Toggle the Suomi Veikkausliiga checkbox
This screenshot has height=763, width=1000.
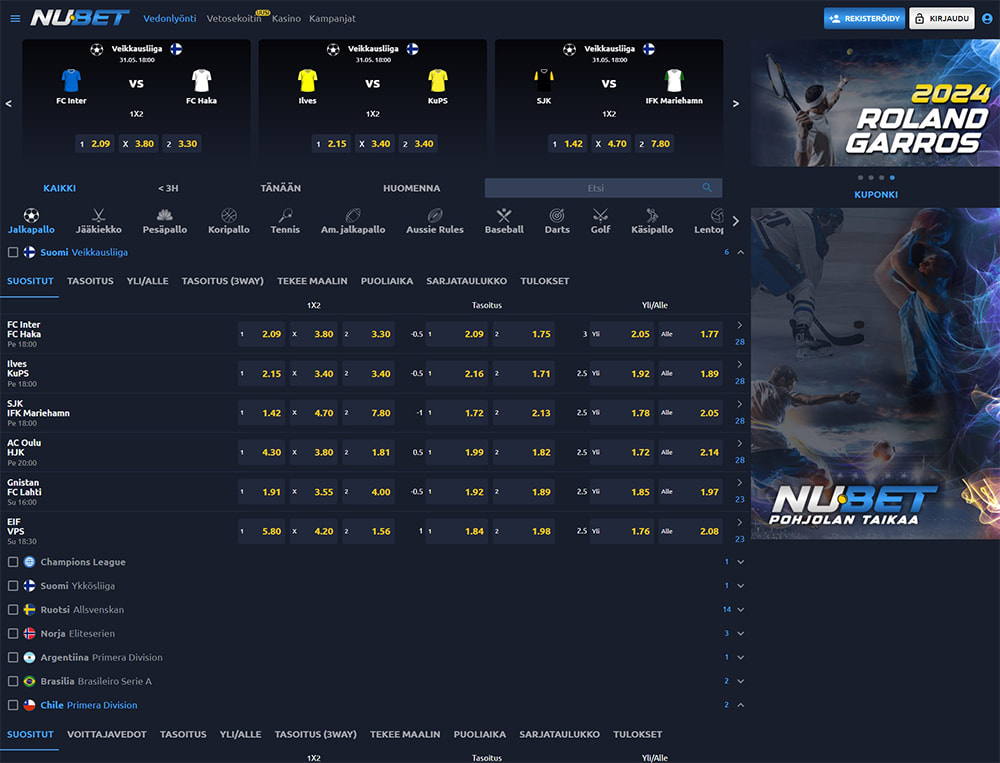13,253
